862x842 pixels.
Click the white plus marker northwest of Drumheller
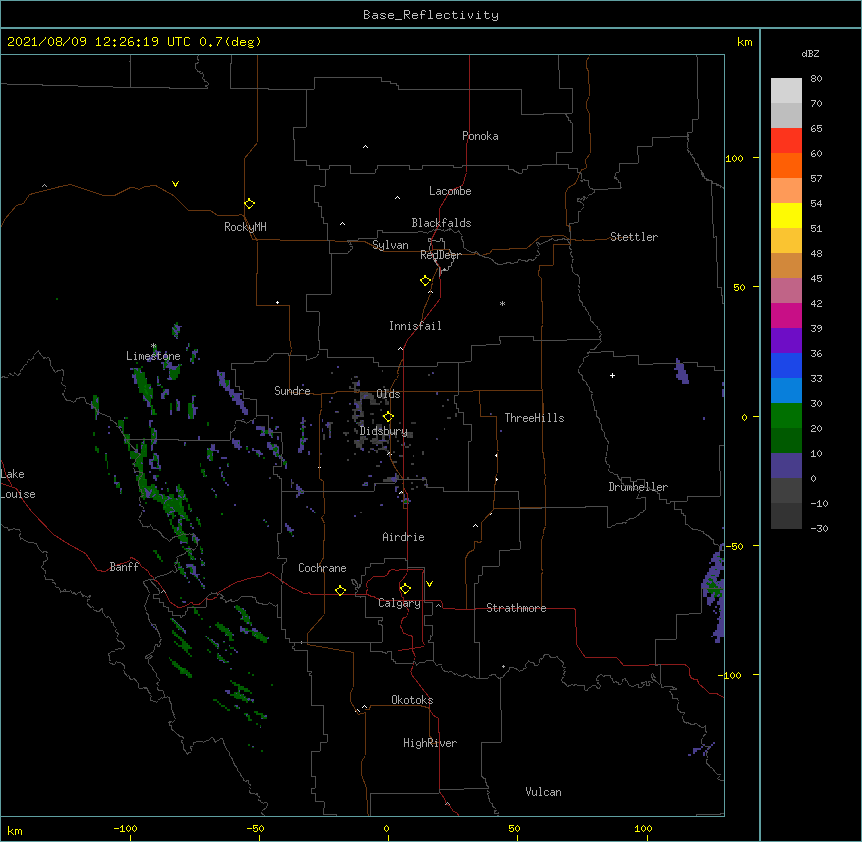pos(612,375)
